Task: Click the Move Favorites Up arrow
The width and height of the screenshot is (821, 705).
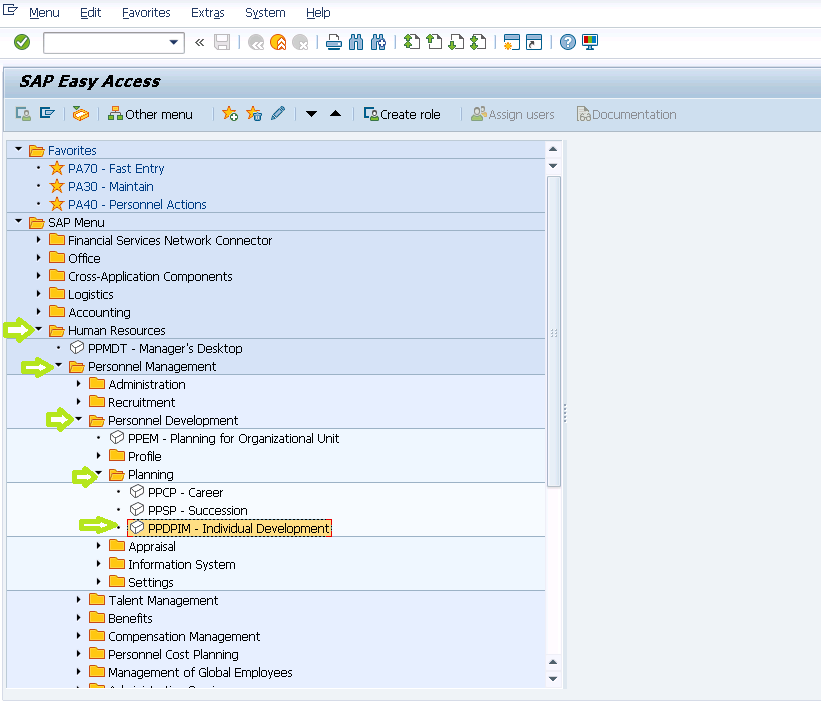Action: point(336,113)
